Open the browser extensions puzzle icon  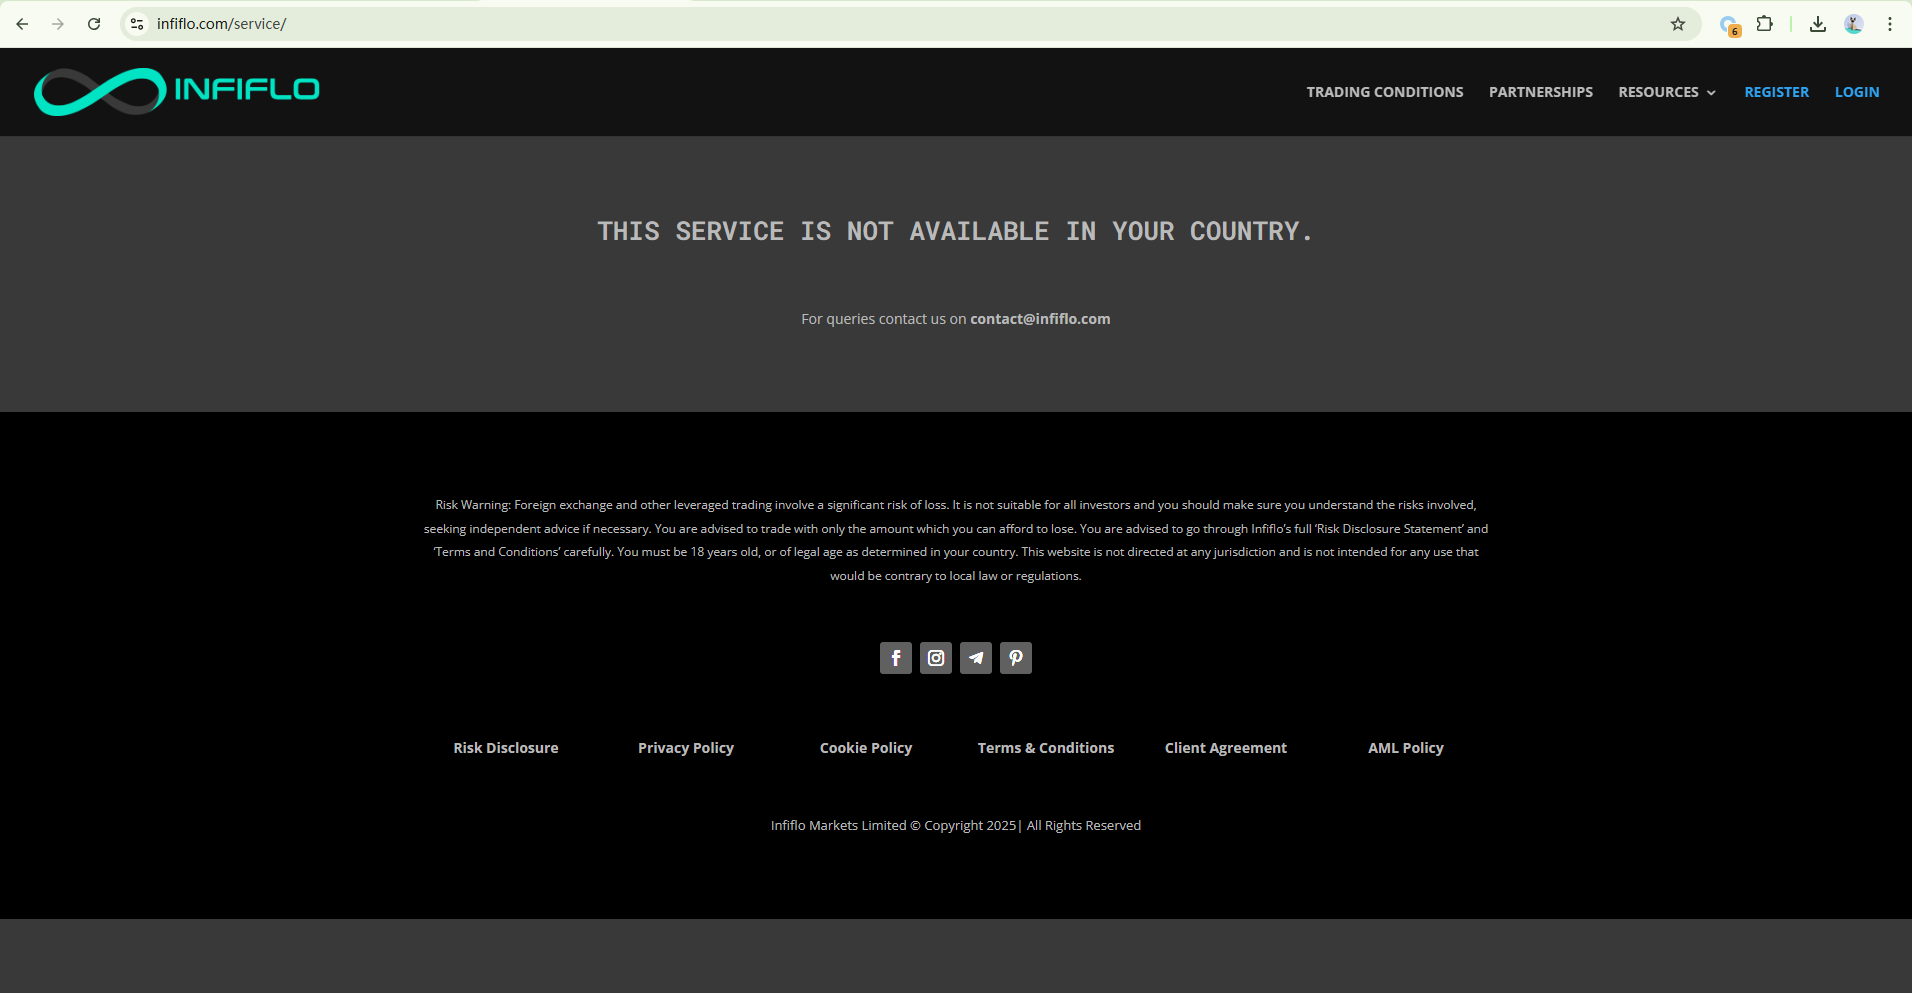pyautogui.click(x=1764, y=24)
